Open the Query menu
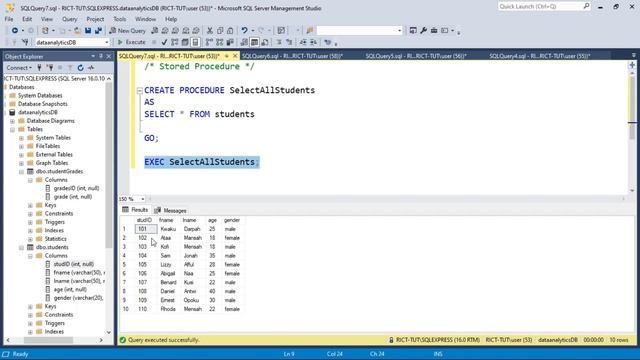Screen dimensions: 640x360 coord(69,19)
